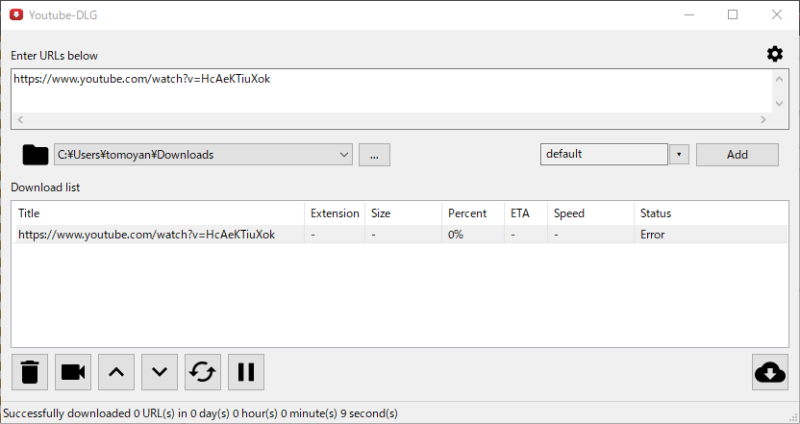Click the Extension column header
The height and width of the screenshot is (424, 800).
click(335, 213)
